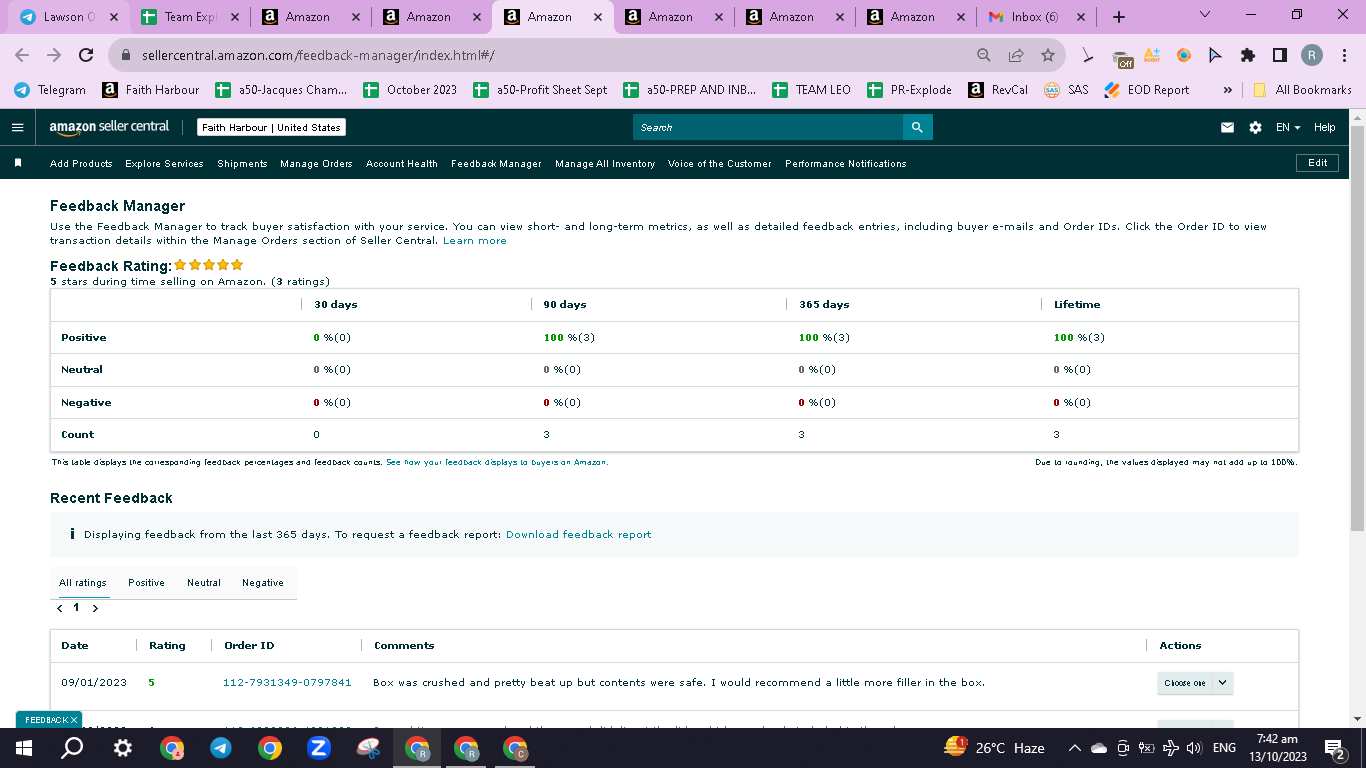Click the Learn more link

[x=475, y=240]
